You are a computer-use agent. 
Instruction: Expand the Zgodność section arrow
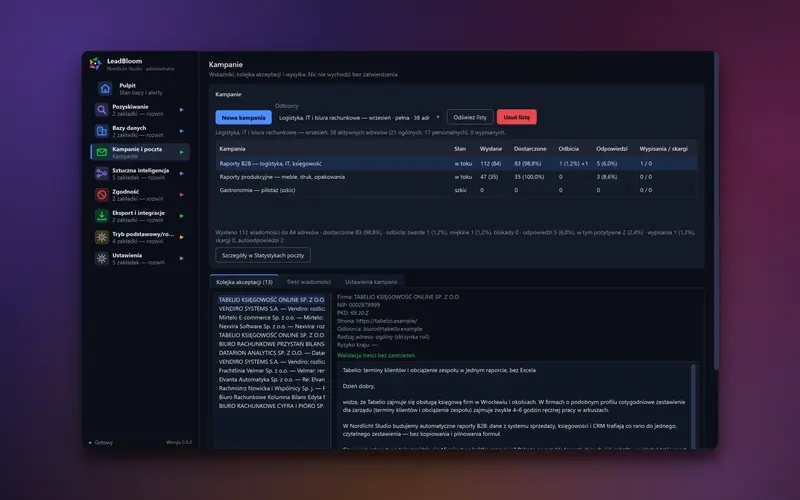click(x=182, y=194)
